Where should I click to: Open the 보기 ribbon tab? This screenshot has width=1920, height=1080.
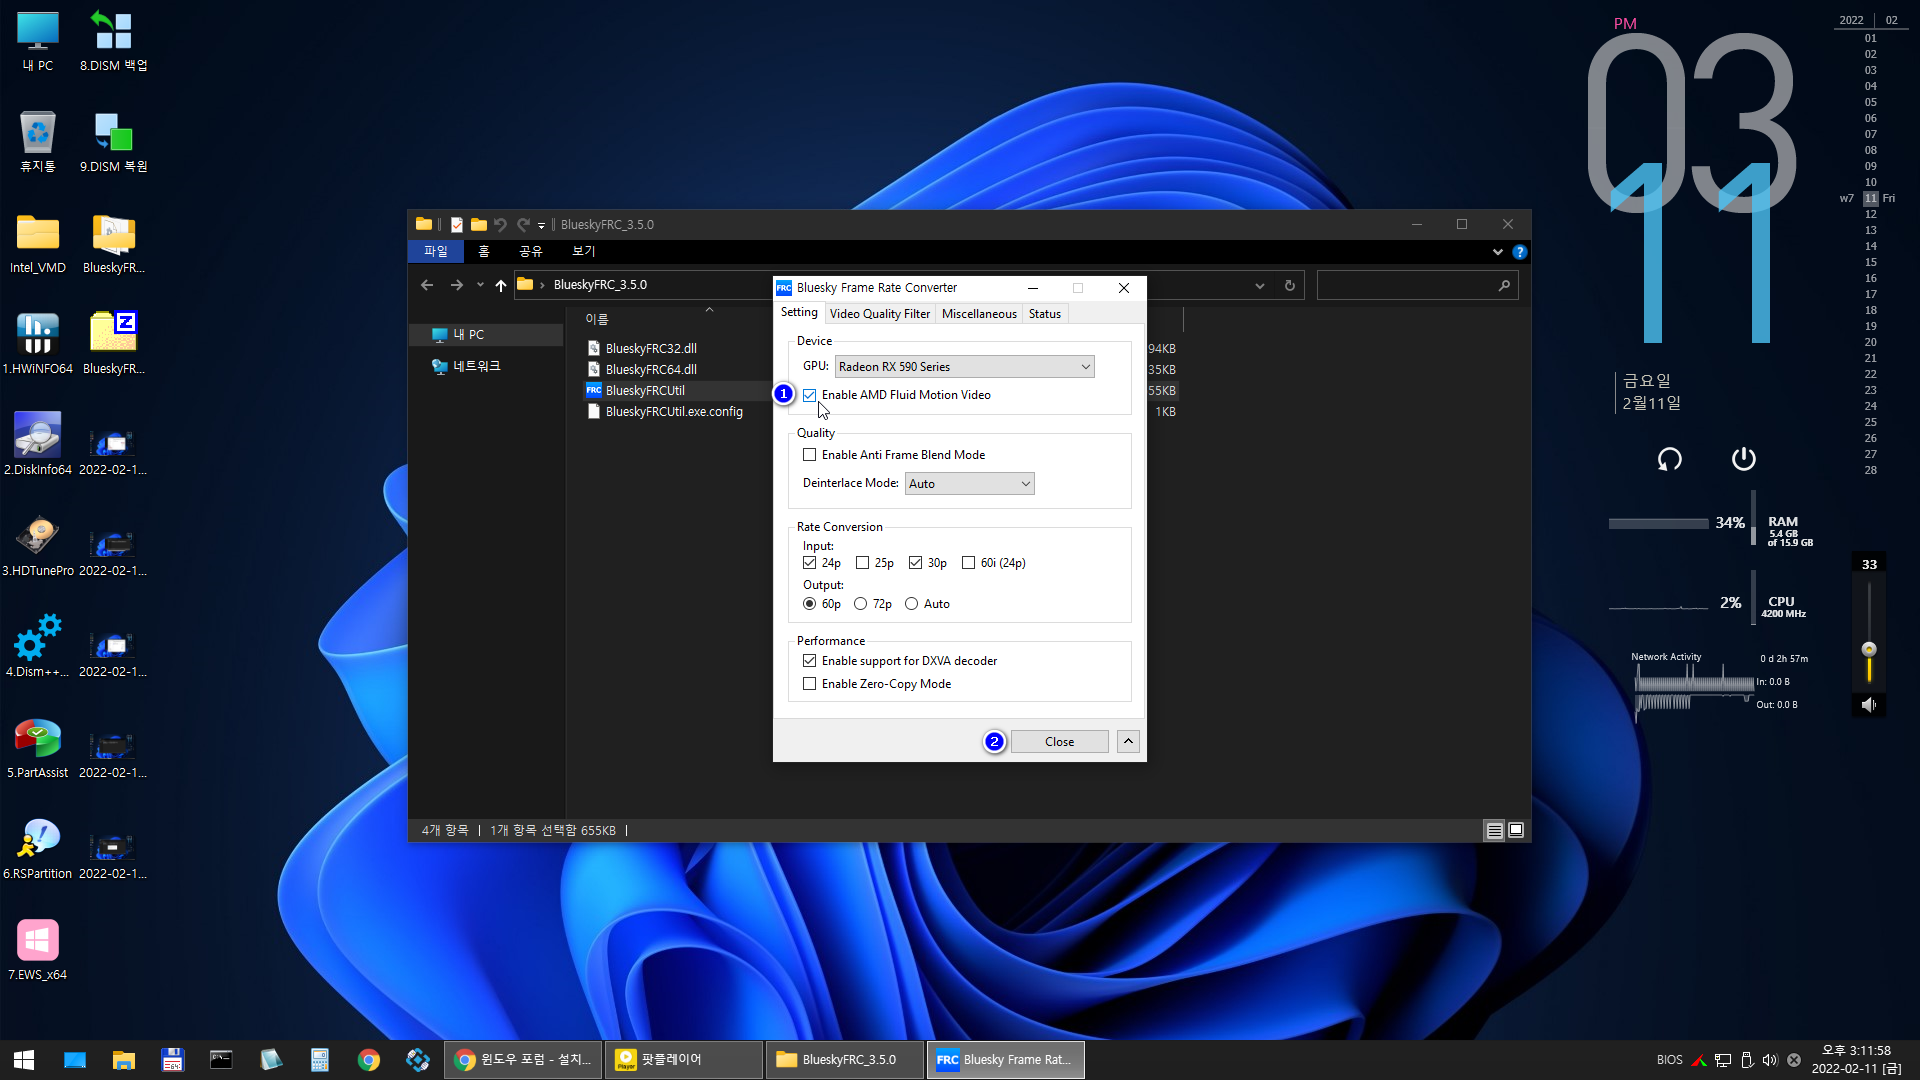point(584,252)
